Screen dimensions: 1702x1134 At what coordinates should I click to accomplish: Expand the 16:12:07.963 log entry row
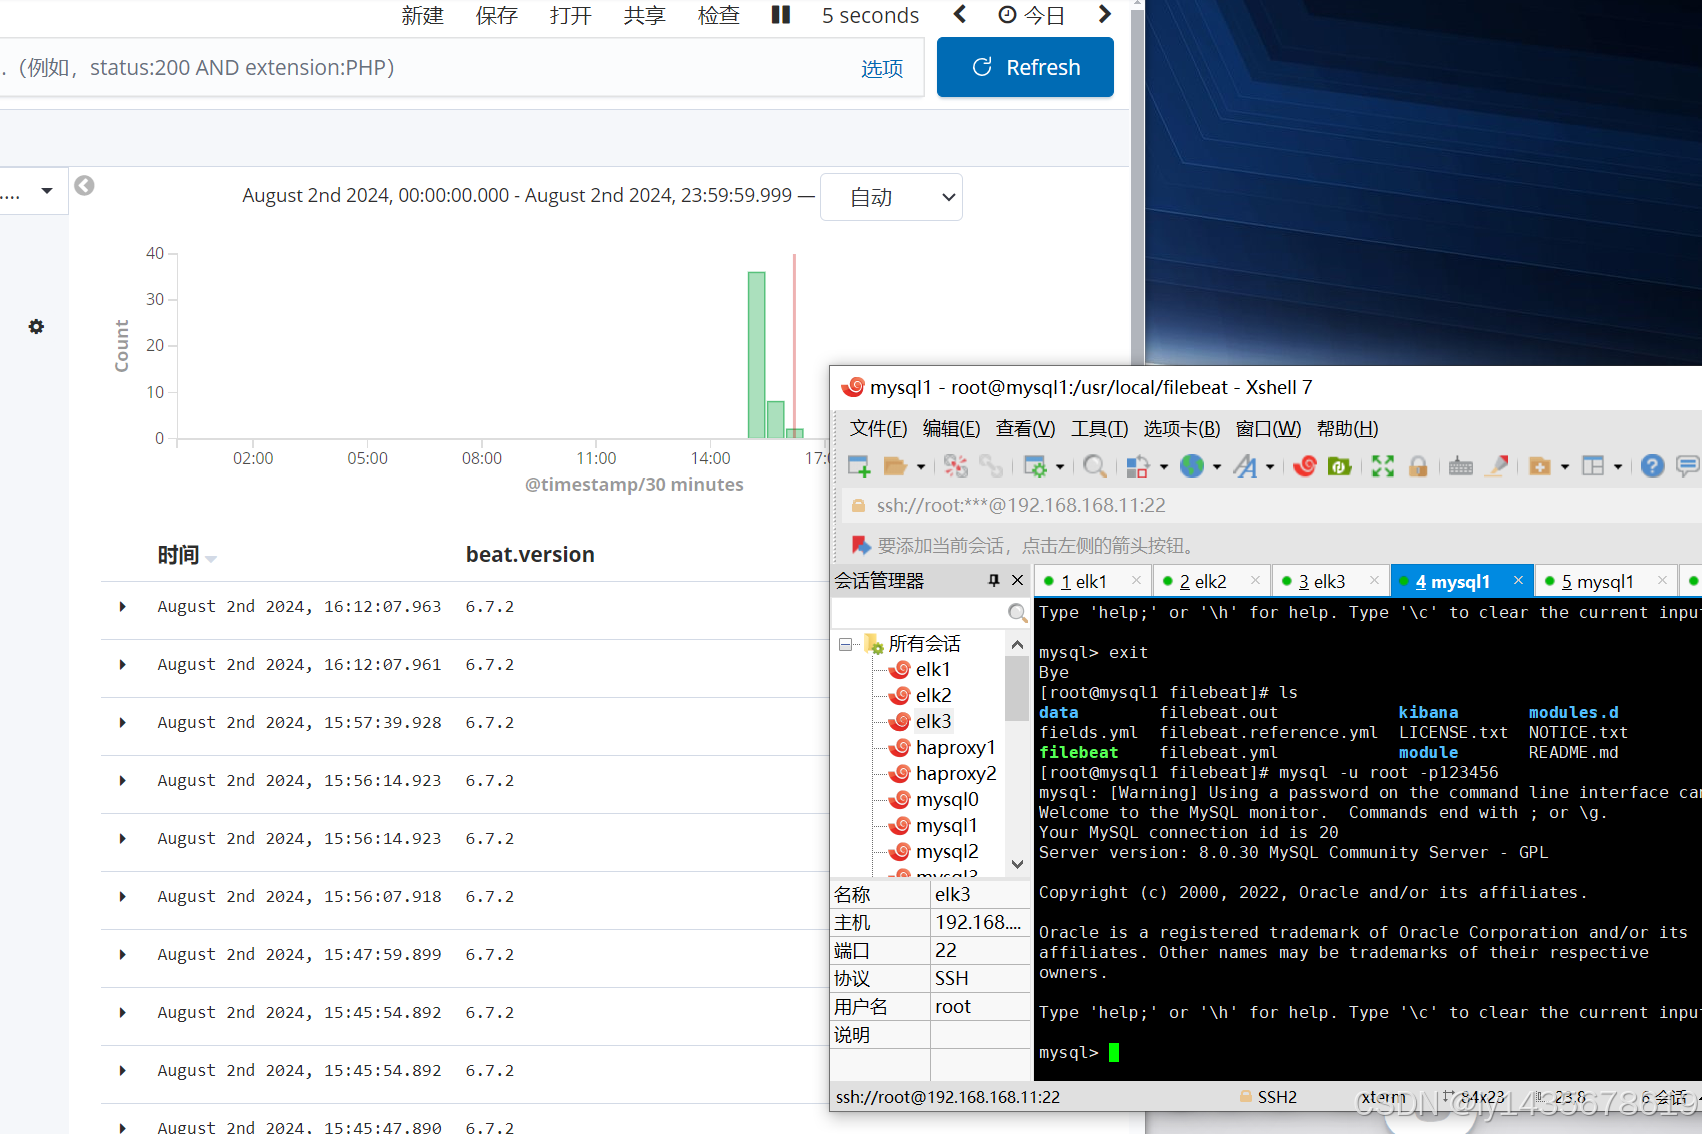pyautogui.click(x=123, y=607)
